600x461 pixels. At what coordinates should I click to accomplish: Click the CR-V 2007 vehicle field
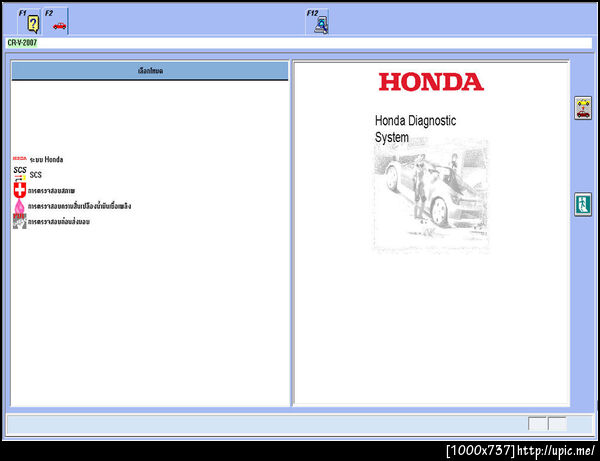click(299, 43)
